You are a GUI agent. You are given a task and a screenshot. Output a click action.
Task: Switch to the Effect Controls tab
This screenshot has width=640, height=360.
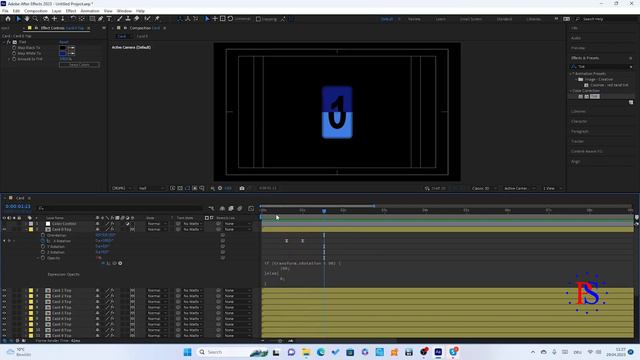(62, 28)
